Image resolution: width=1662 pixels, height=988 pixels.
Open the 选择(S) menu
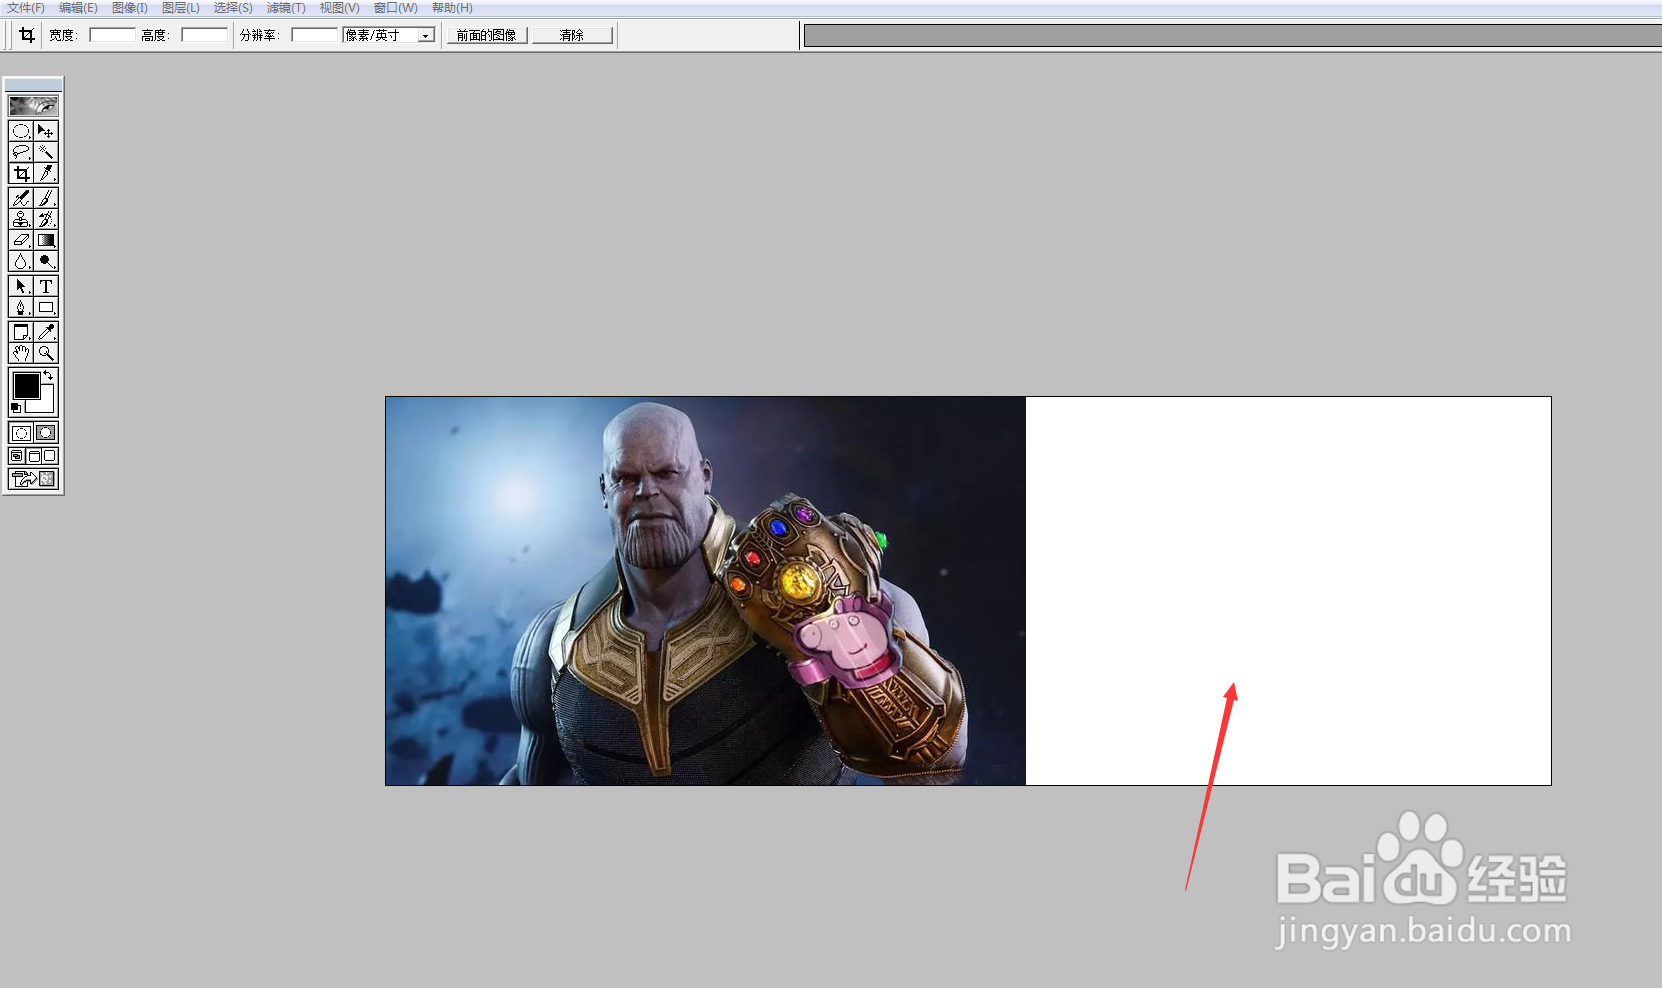(233, 8)
